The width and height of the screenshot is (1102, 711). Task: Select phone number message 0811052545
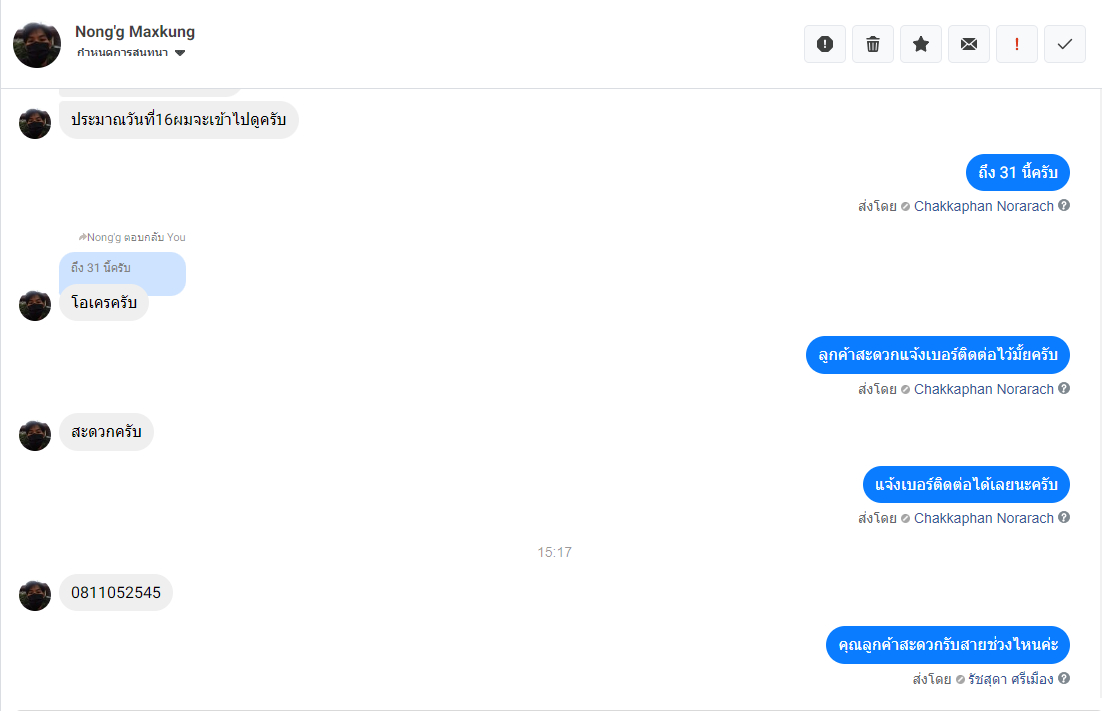[x=116, y=592]
